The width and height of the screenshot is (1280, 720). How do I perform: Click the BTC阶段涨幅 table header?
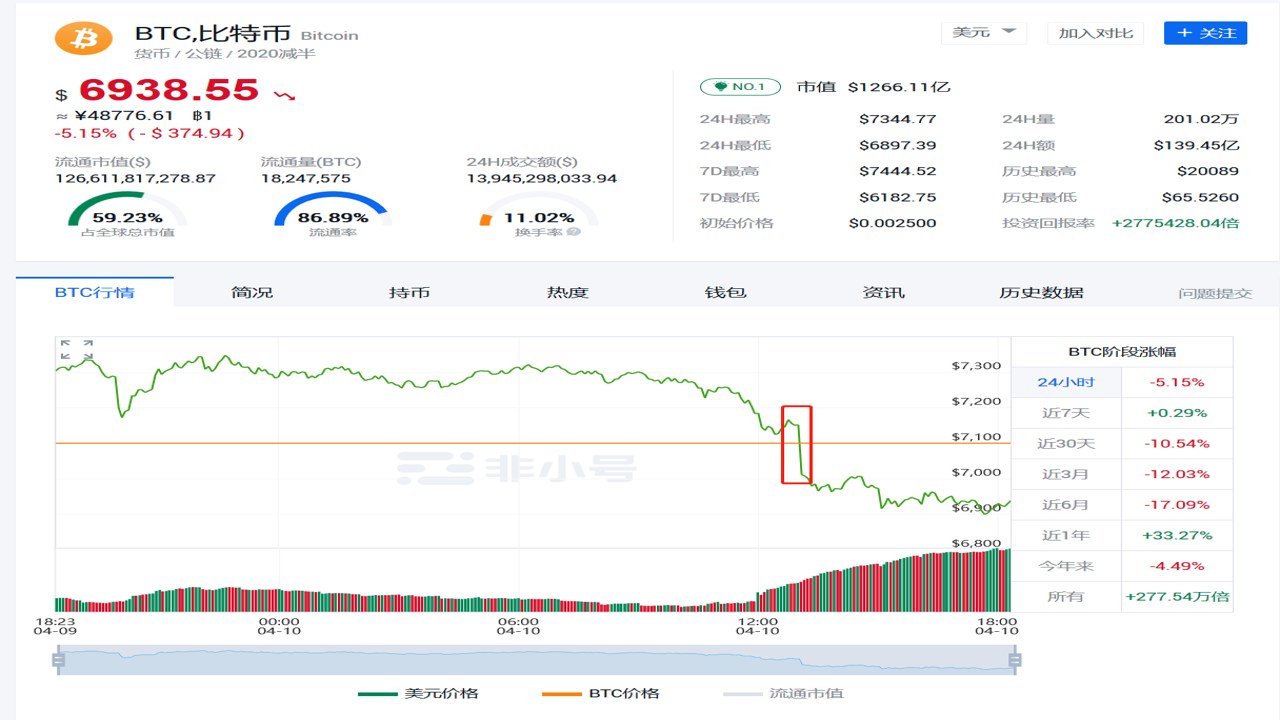pyautogui.click(x=1122, y=352)
